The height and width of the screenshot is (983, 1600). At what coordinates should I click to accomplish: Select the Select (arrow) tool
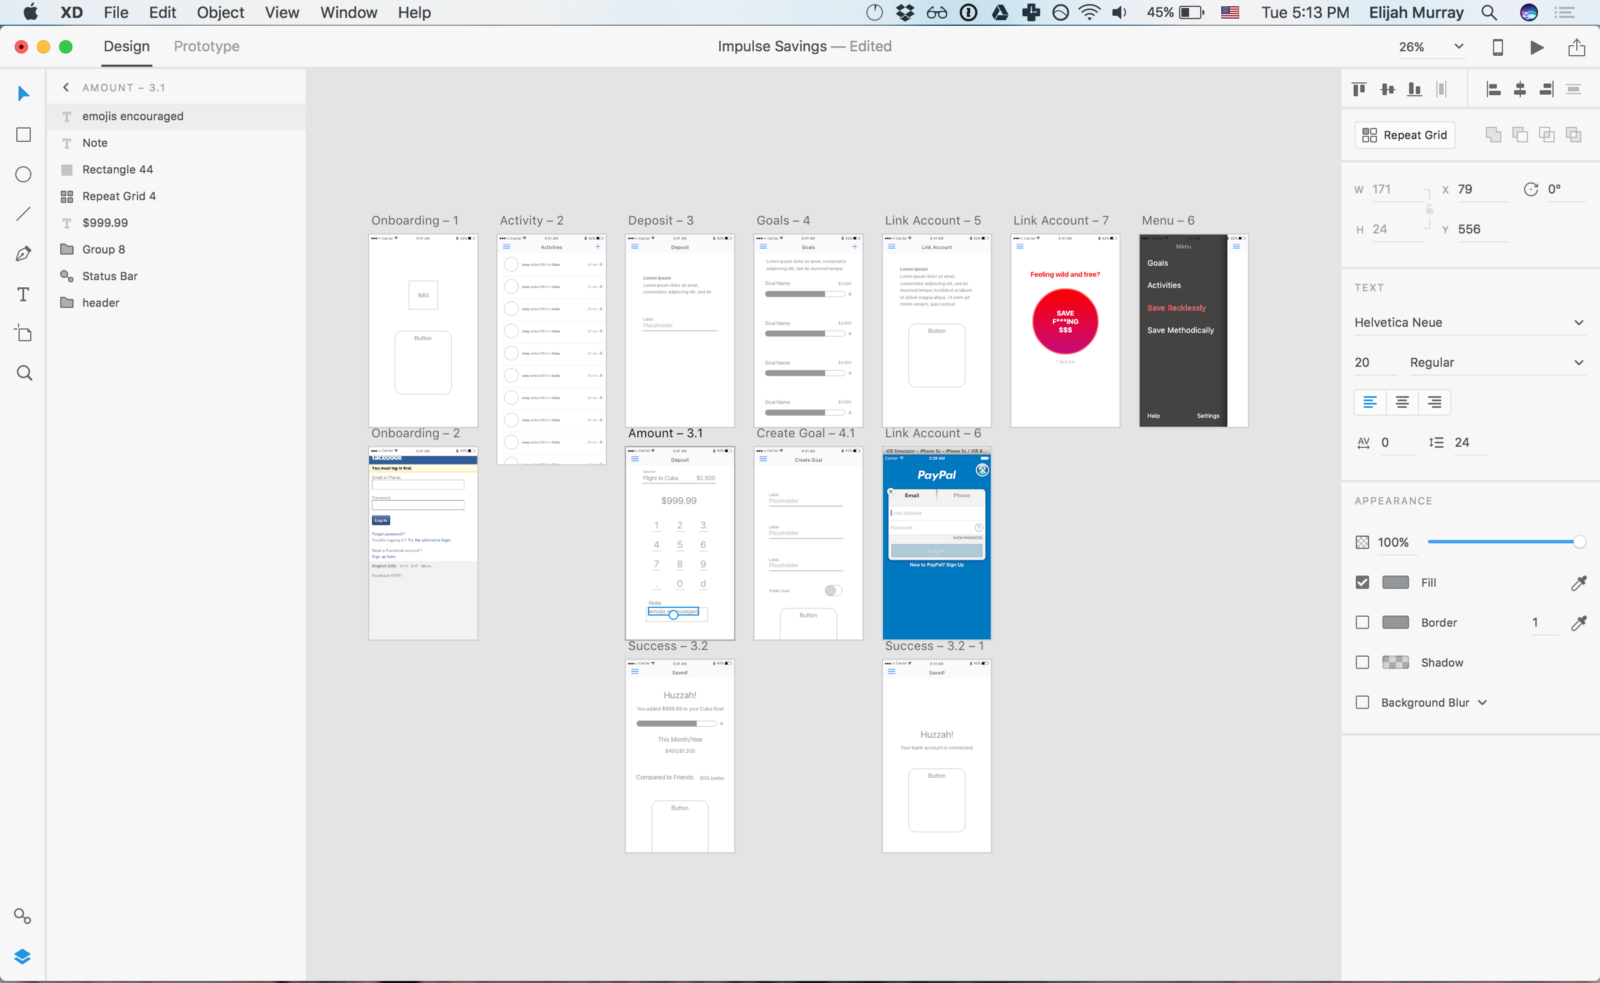(24, 94)
